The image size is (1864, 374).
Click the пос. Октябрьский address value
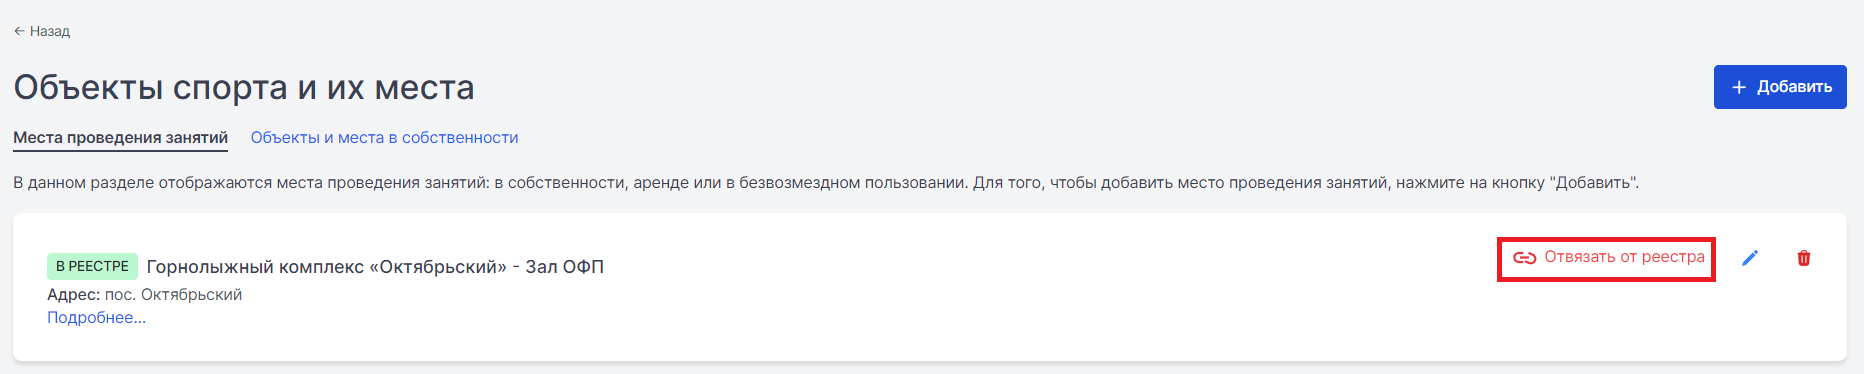(x=173, y=295)
